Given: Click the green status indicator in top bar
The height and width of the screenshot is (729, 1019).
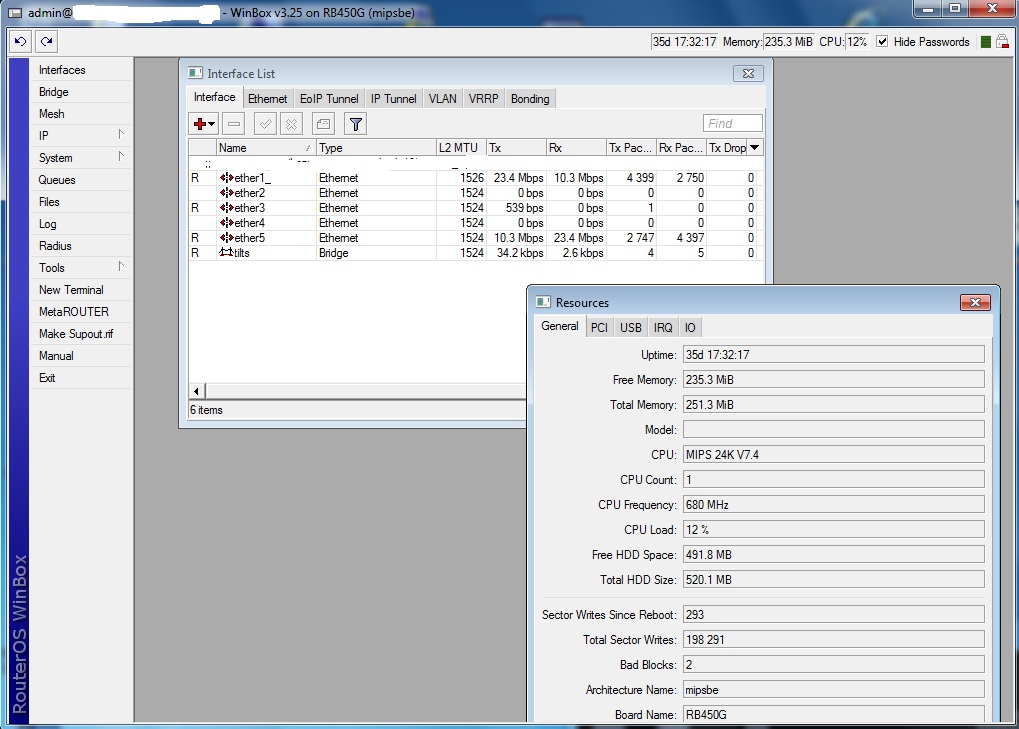Looking at the screenshot, I should tap(985, 42).
